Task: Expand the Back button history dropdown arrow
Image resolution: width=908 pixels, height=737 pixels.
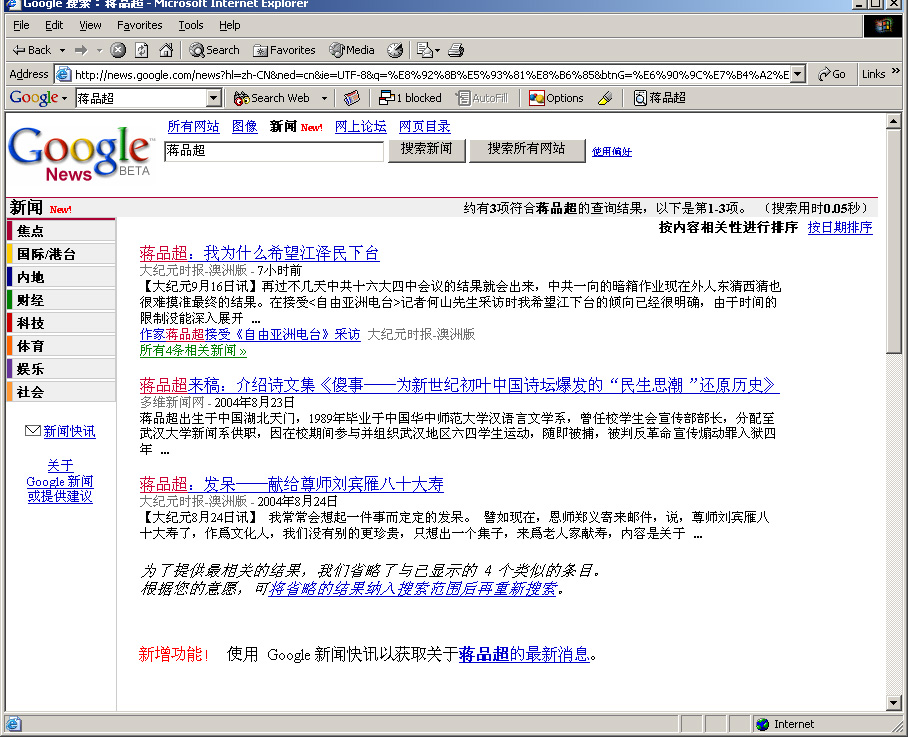Action: (x=62, y=50)
